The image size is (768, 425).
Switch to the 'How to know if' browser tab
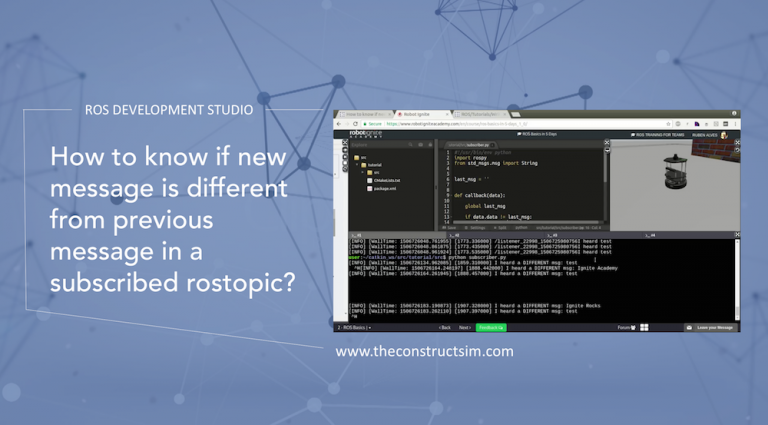point(364,114)
